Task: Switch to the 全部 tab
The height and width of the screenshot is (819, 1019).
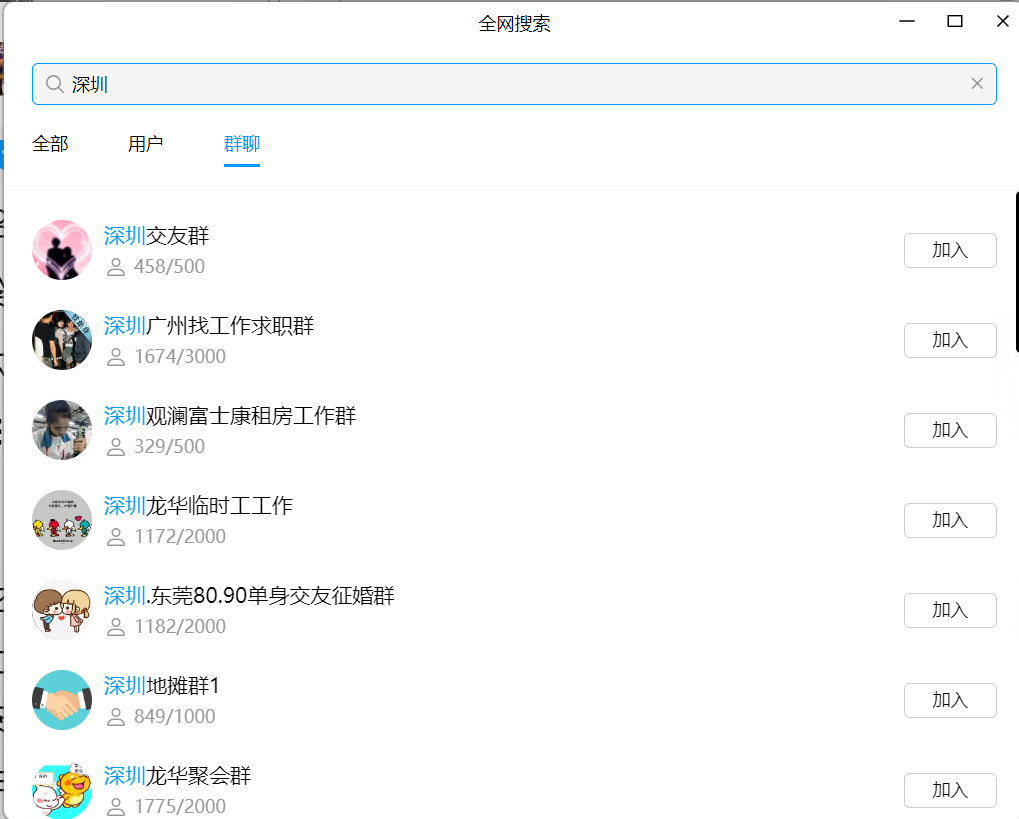Action: (50, 144)
